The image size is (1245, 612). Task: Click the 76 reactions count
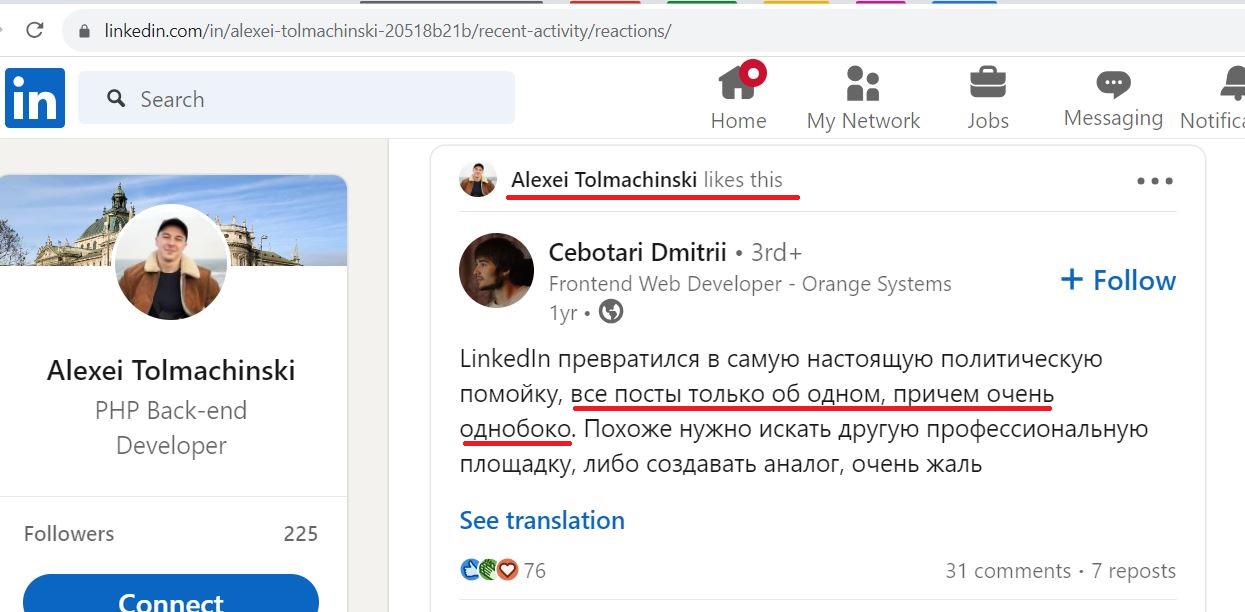coord(535,571)
